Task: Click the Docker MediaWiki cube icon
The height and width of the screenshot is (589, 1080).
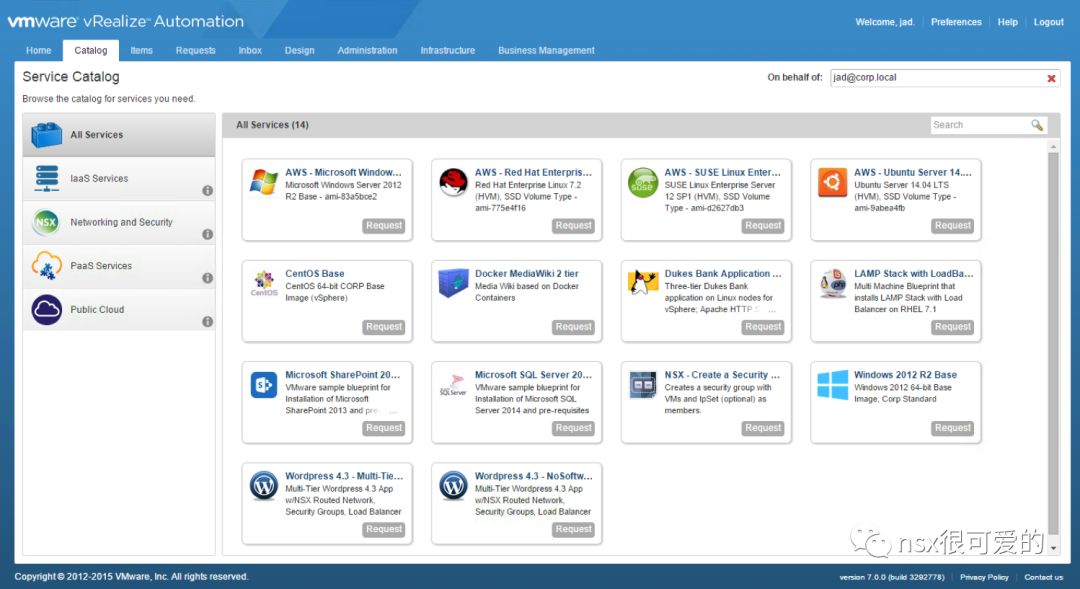Action: (453, 283)
